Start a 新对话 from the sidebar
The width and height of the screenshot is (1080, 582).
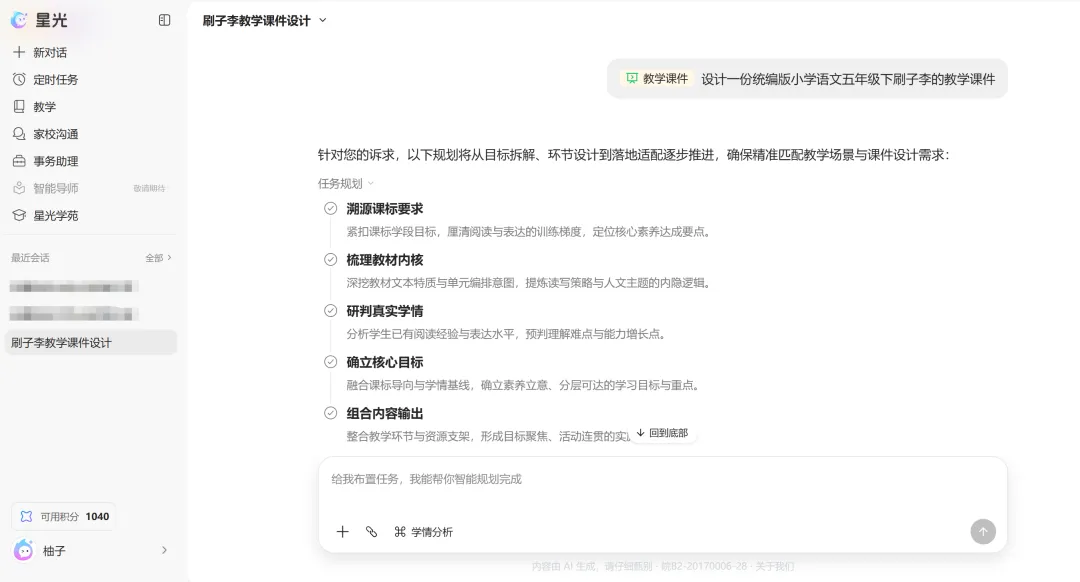40,52
